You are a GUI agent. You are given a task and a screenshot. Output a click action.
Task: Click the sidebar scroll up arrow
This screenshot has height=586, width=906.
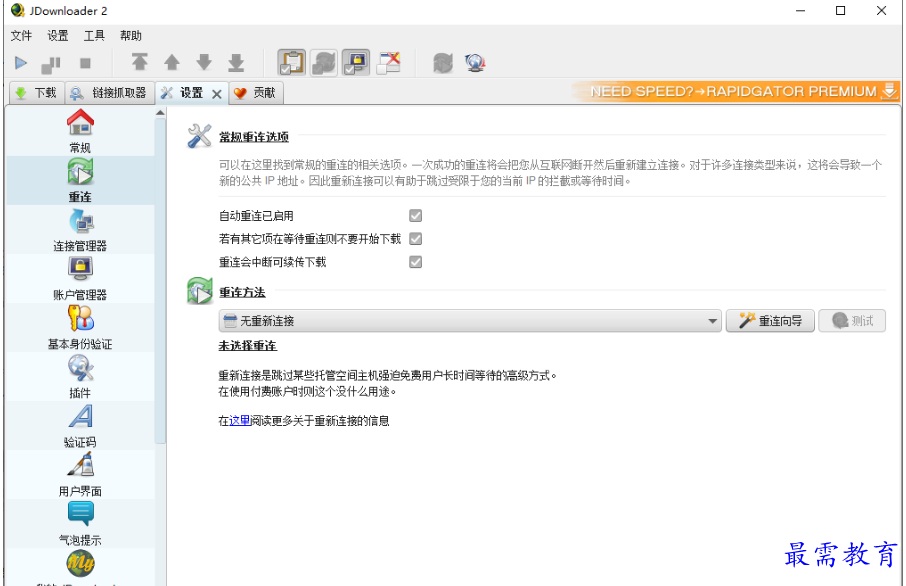point(160,113)
